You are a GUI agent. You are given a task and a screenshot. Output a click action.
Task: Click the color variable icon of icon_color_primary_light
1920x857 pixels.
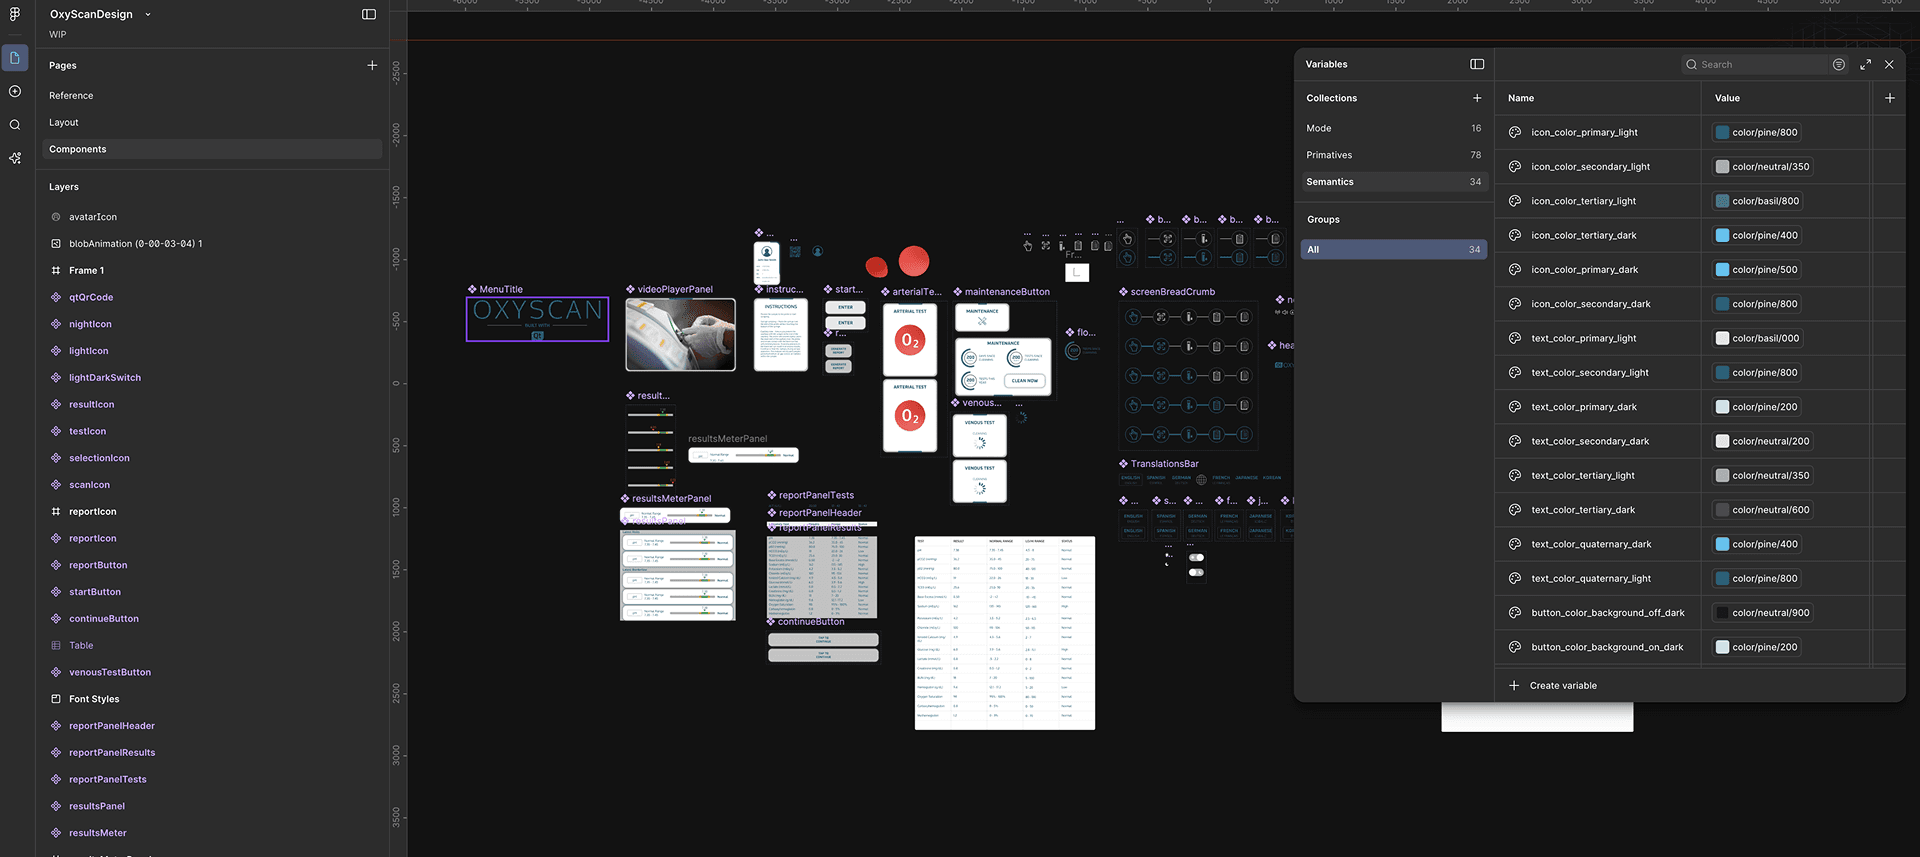1515,132
